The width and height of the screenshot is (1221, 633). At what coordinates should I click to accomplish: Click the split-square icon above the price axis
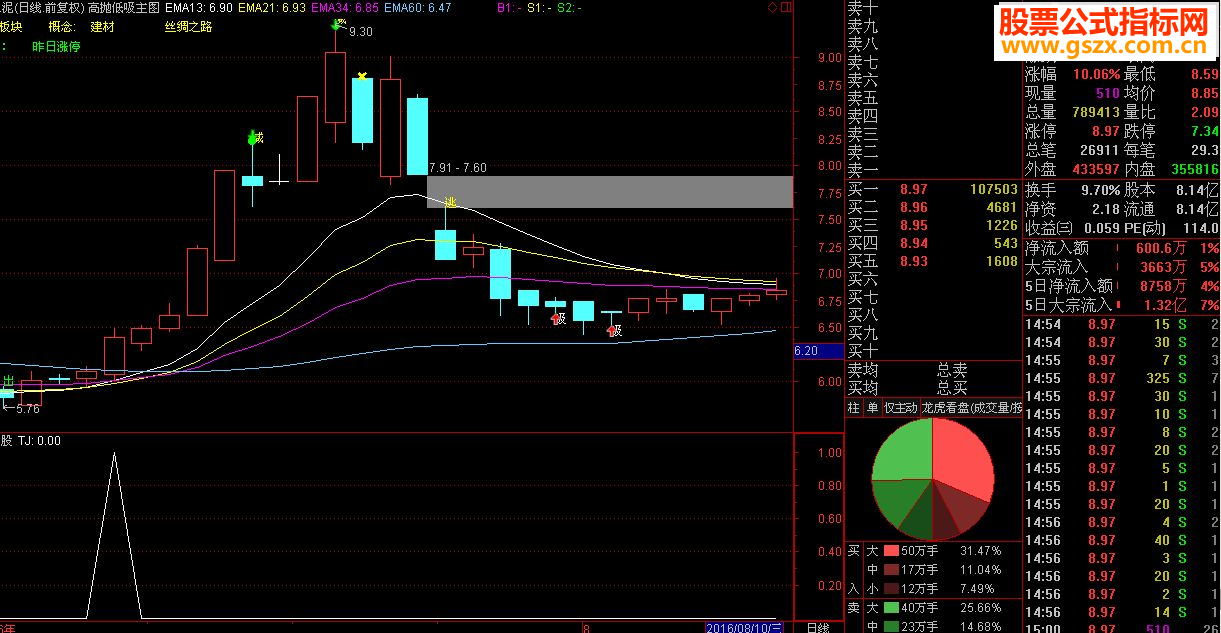(785, 7)
